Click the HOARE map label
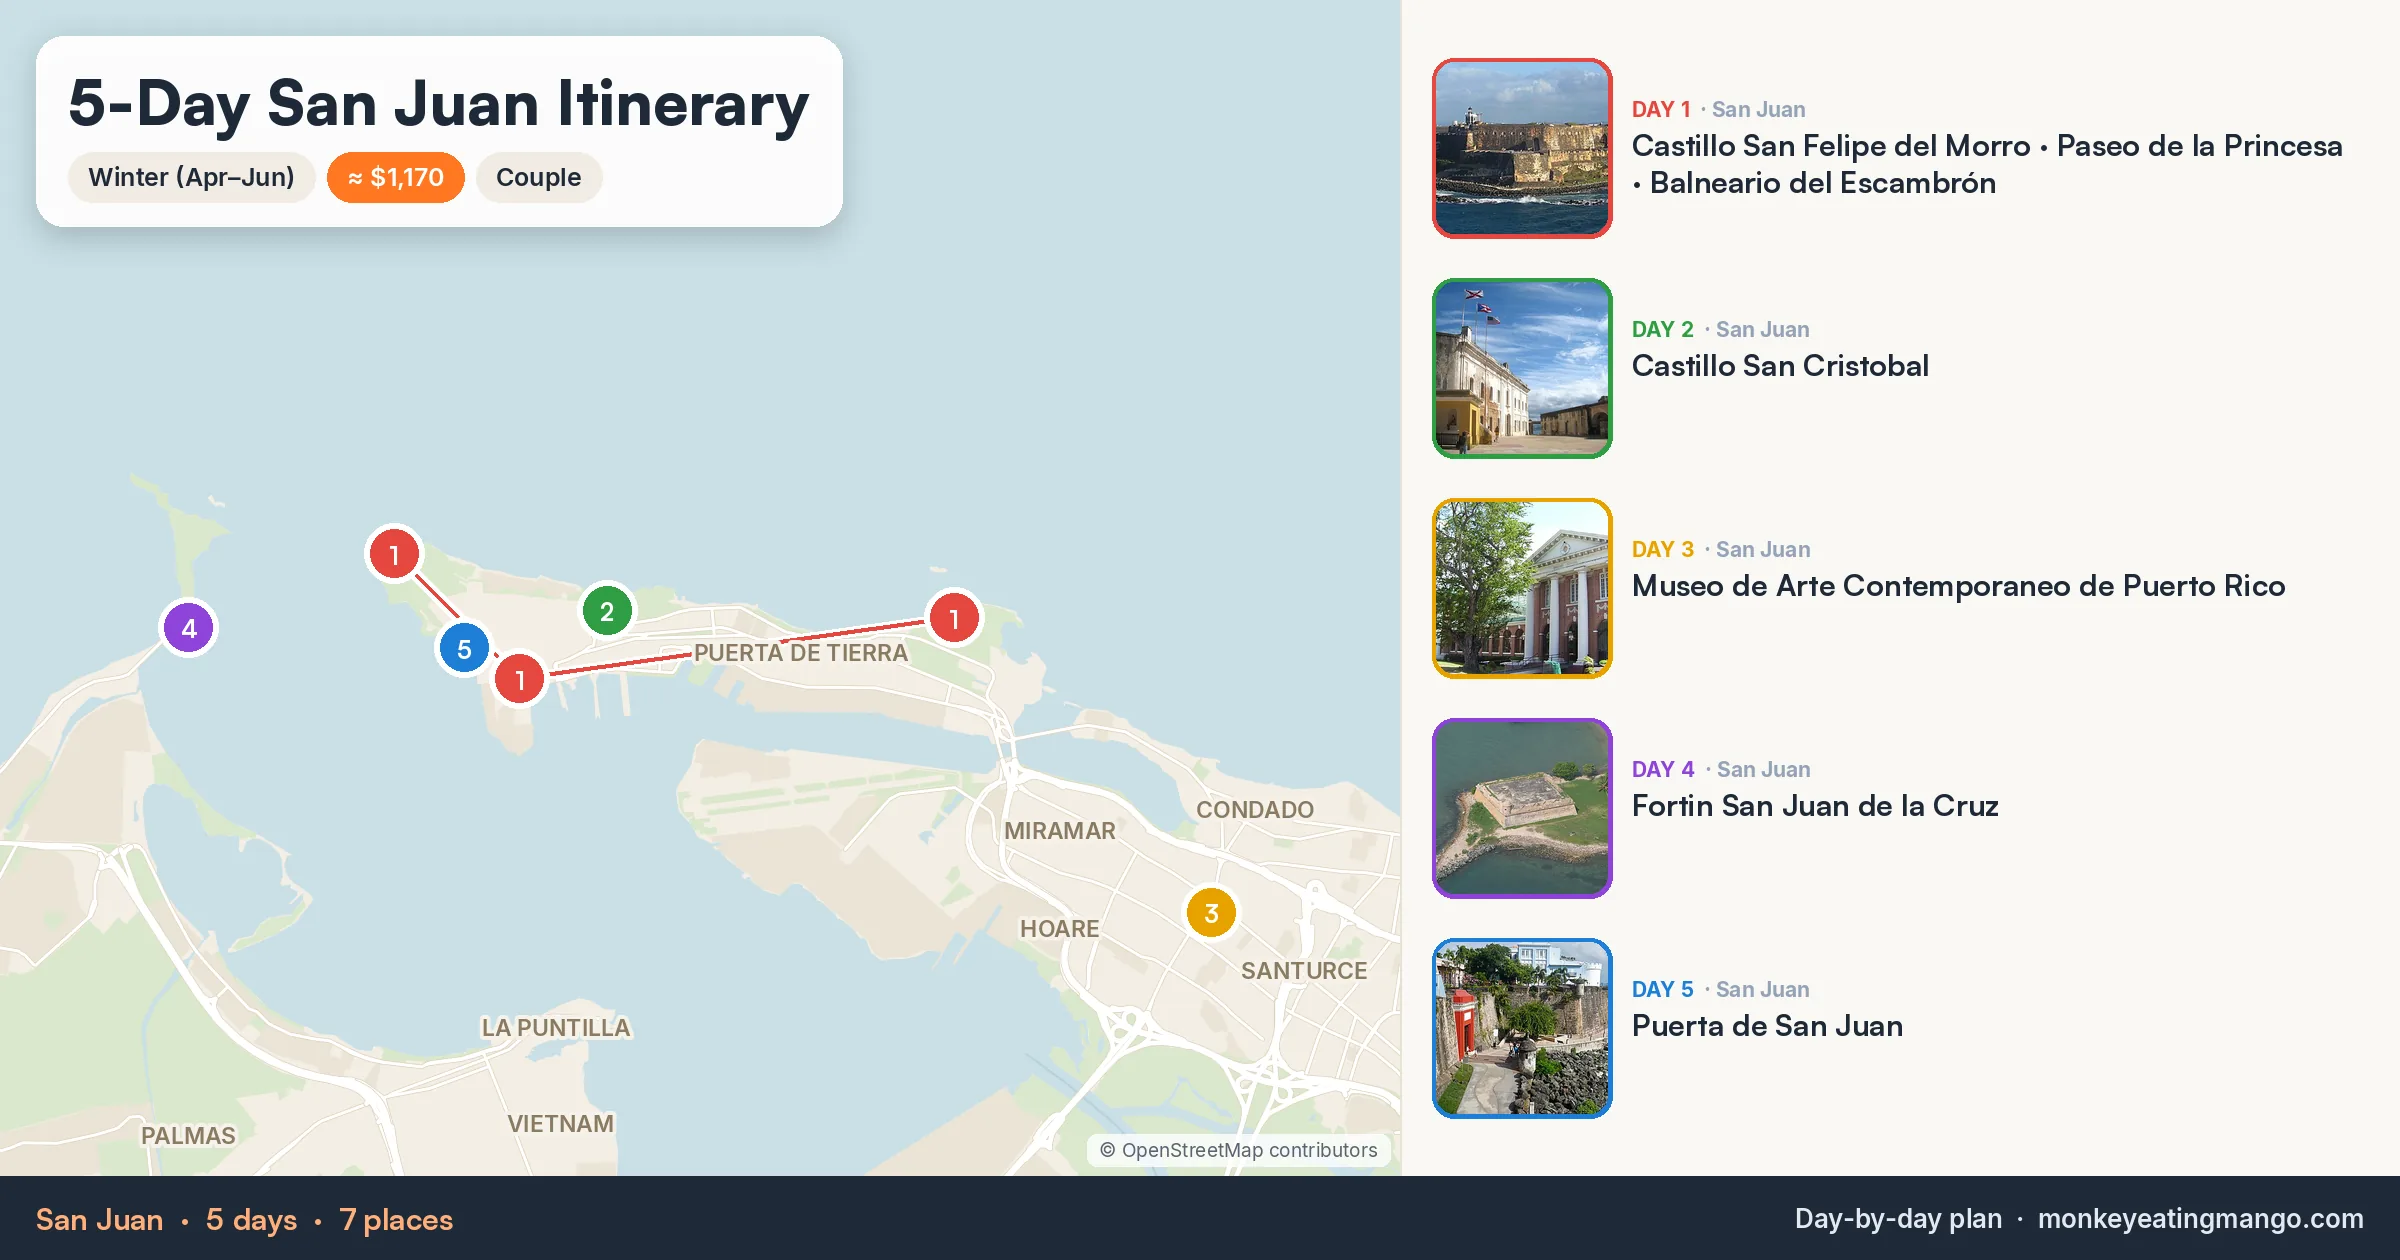The height and width of the screenshot is (1260, 2400). click(x=1060, y=929)
